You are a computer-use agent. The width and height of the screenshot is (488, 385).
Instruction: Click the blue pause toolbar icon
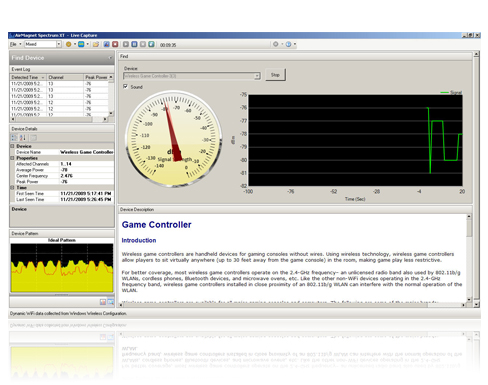point(134,44)
